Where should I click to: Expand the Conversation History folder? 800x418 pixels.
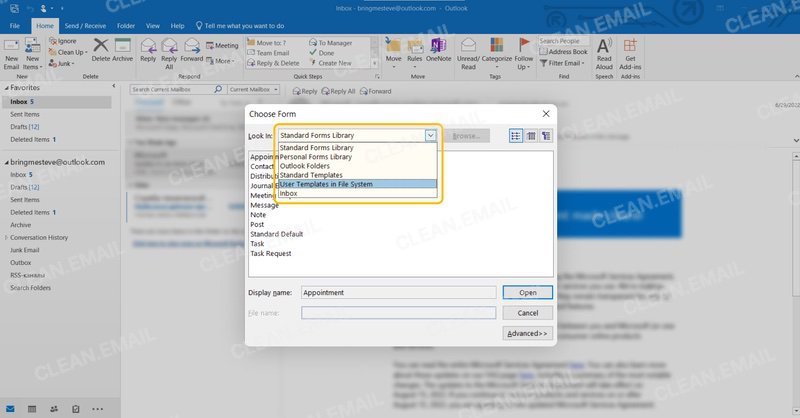point(6,237)
